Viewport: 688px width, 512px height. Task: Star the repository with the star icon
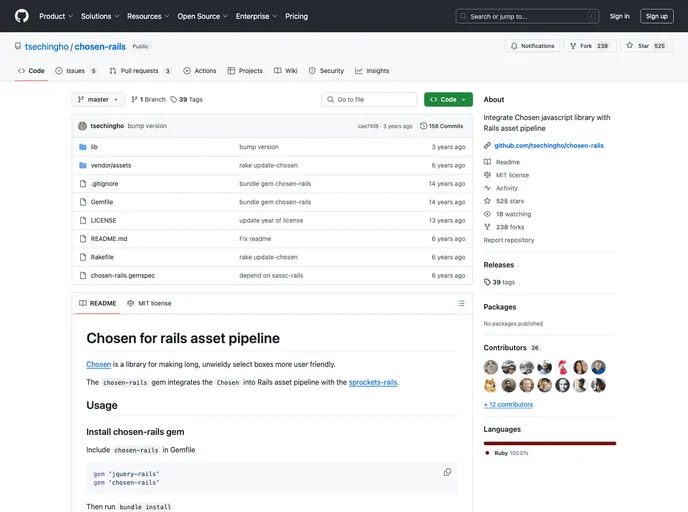(x=647, y=46)
